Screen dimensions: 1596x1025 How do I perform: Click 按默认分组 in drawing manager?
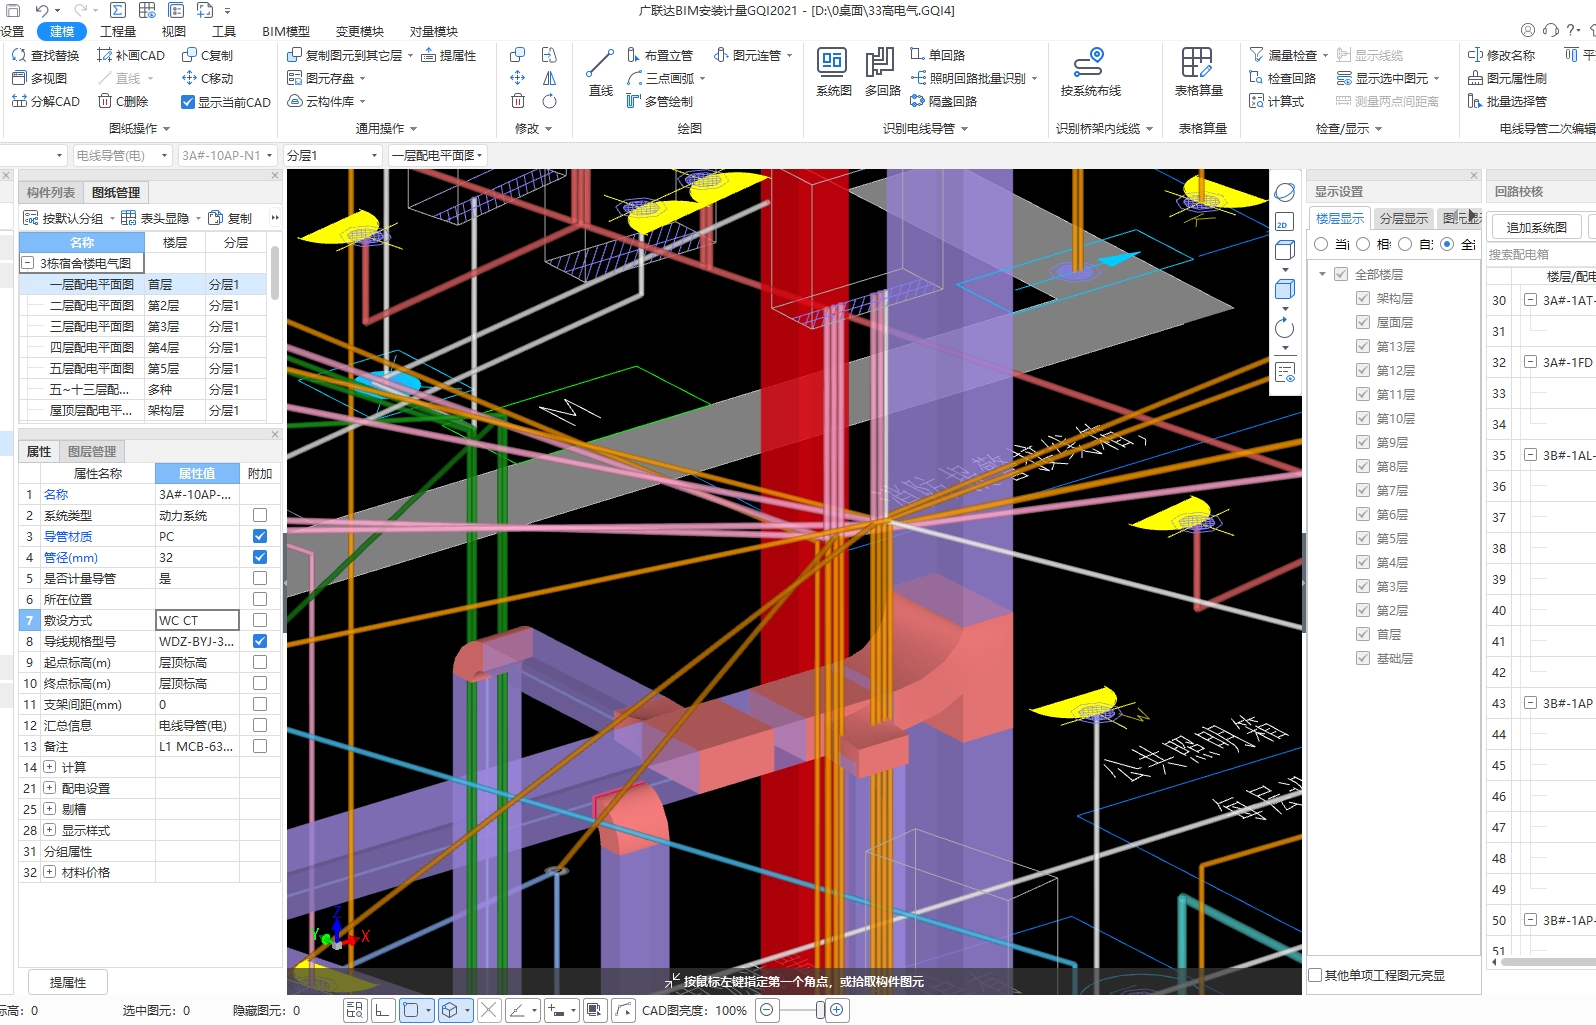pyautogui.click(x=68, y=218)
